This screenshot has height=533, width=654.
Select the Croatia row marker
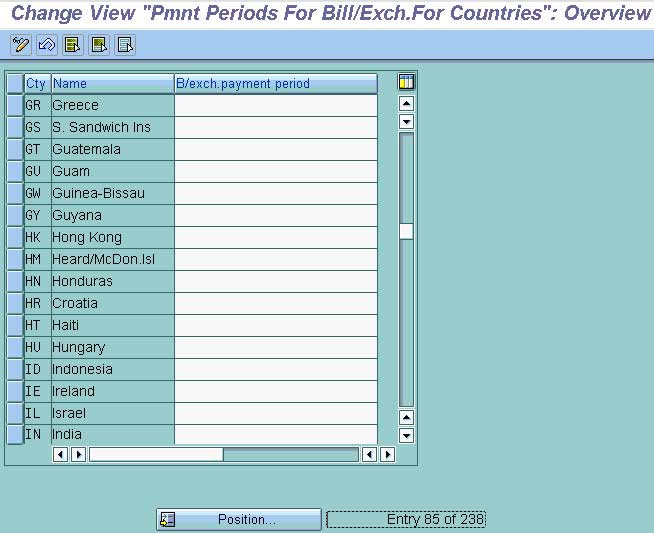click(x=15, y=303)
